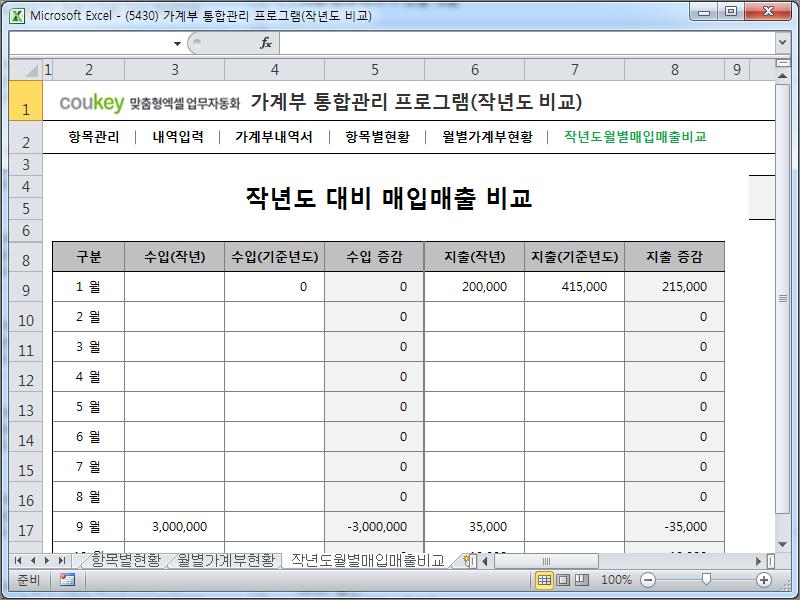Go to next sheet navigation arrow
This screenshot has height=600, width=800.
[47, 561]
